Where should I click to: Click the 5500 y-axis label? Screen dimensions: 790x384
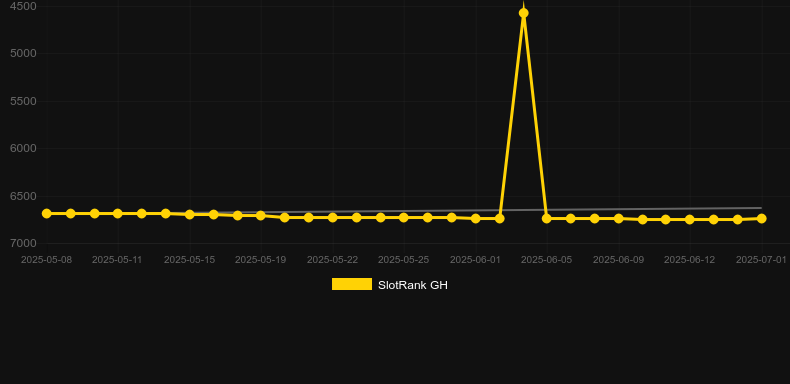tap(23, 101)
